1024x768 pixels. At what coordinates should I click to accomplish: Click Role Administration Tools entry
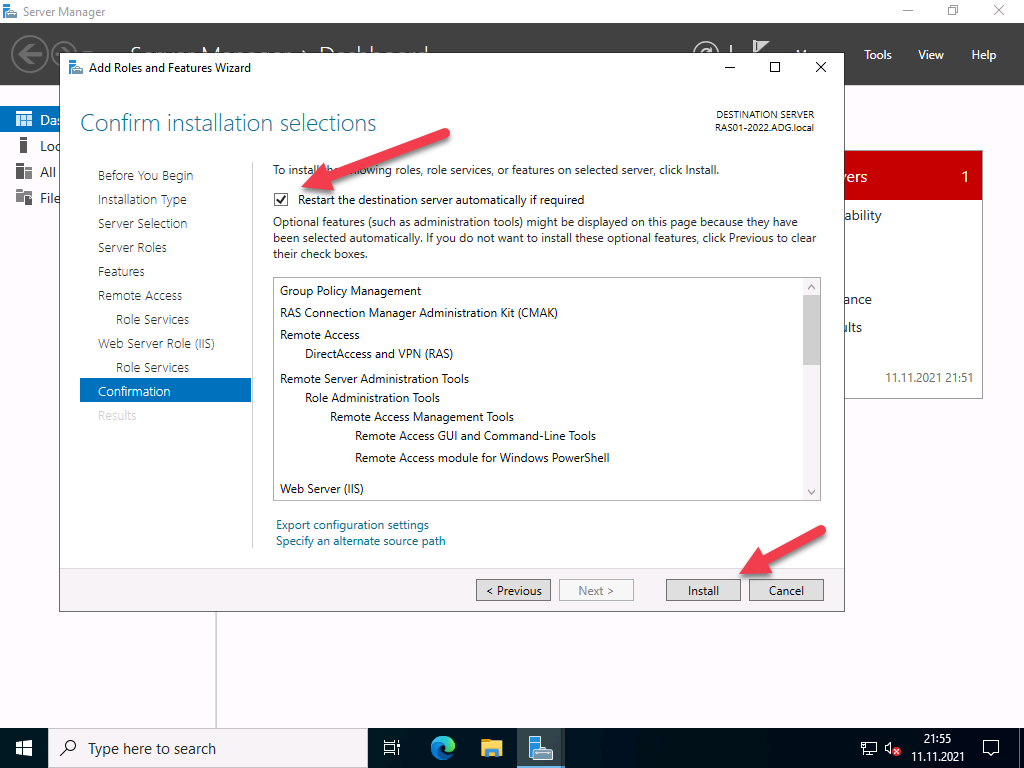(x=372, y=398)
